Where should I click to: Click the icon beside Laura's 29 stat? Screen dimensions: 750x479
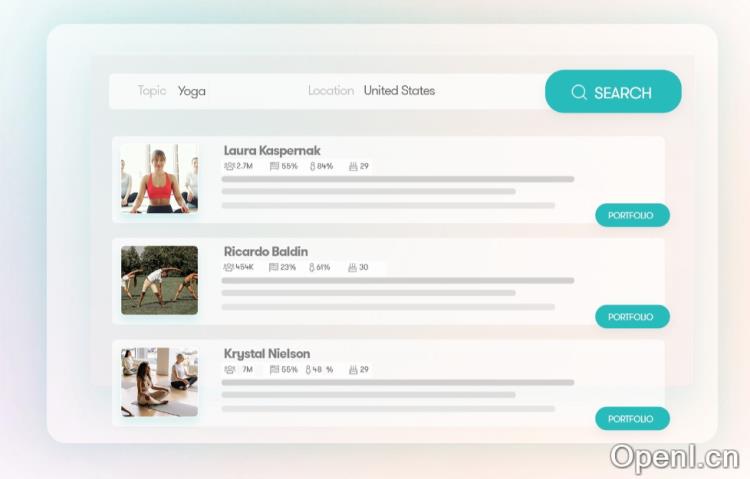click(353, 167)
